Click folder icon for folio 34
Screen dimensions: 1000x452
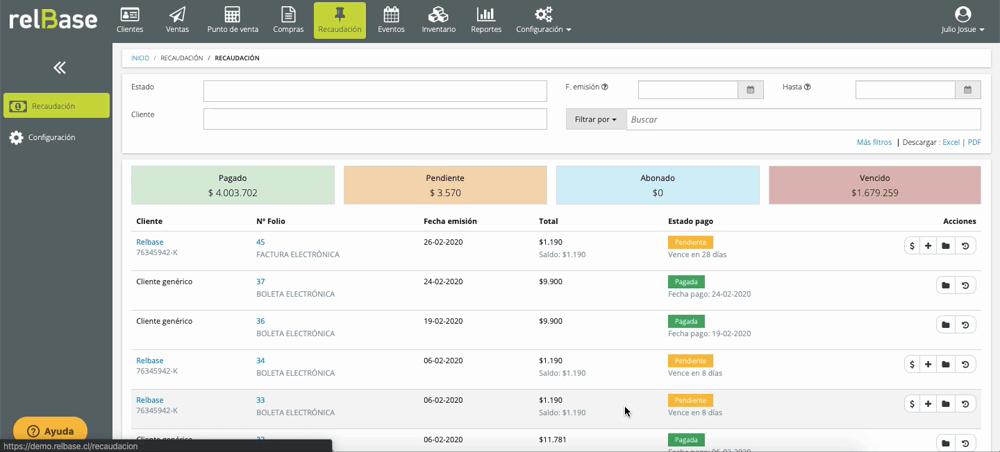946,365
